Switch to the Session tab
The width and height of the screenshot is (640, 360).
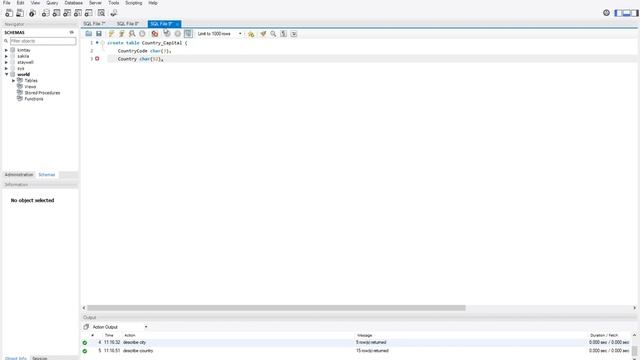(40, 358)
